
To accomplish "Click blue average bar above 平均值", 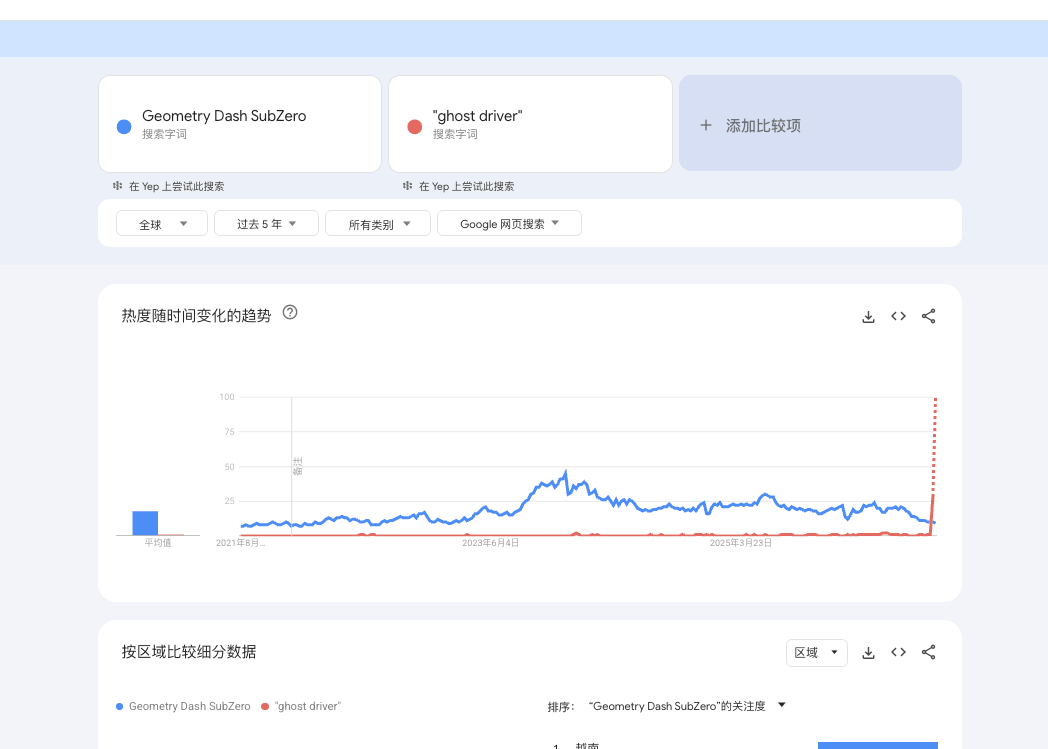I will tap(145, 523).
